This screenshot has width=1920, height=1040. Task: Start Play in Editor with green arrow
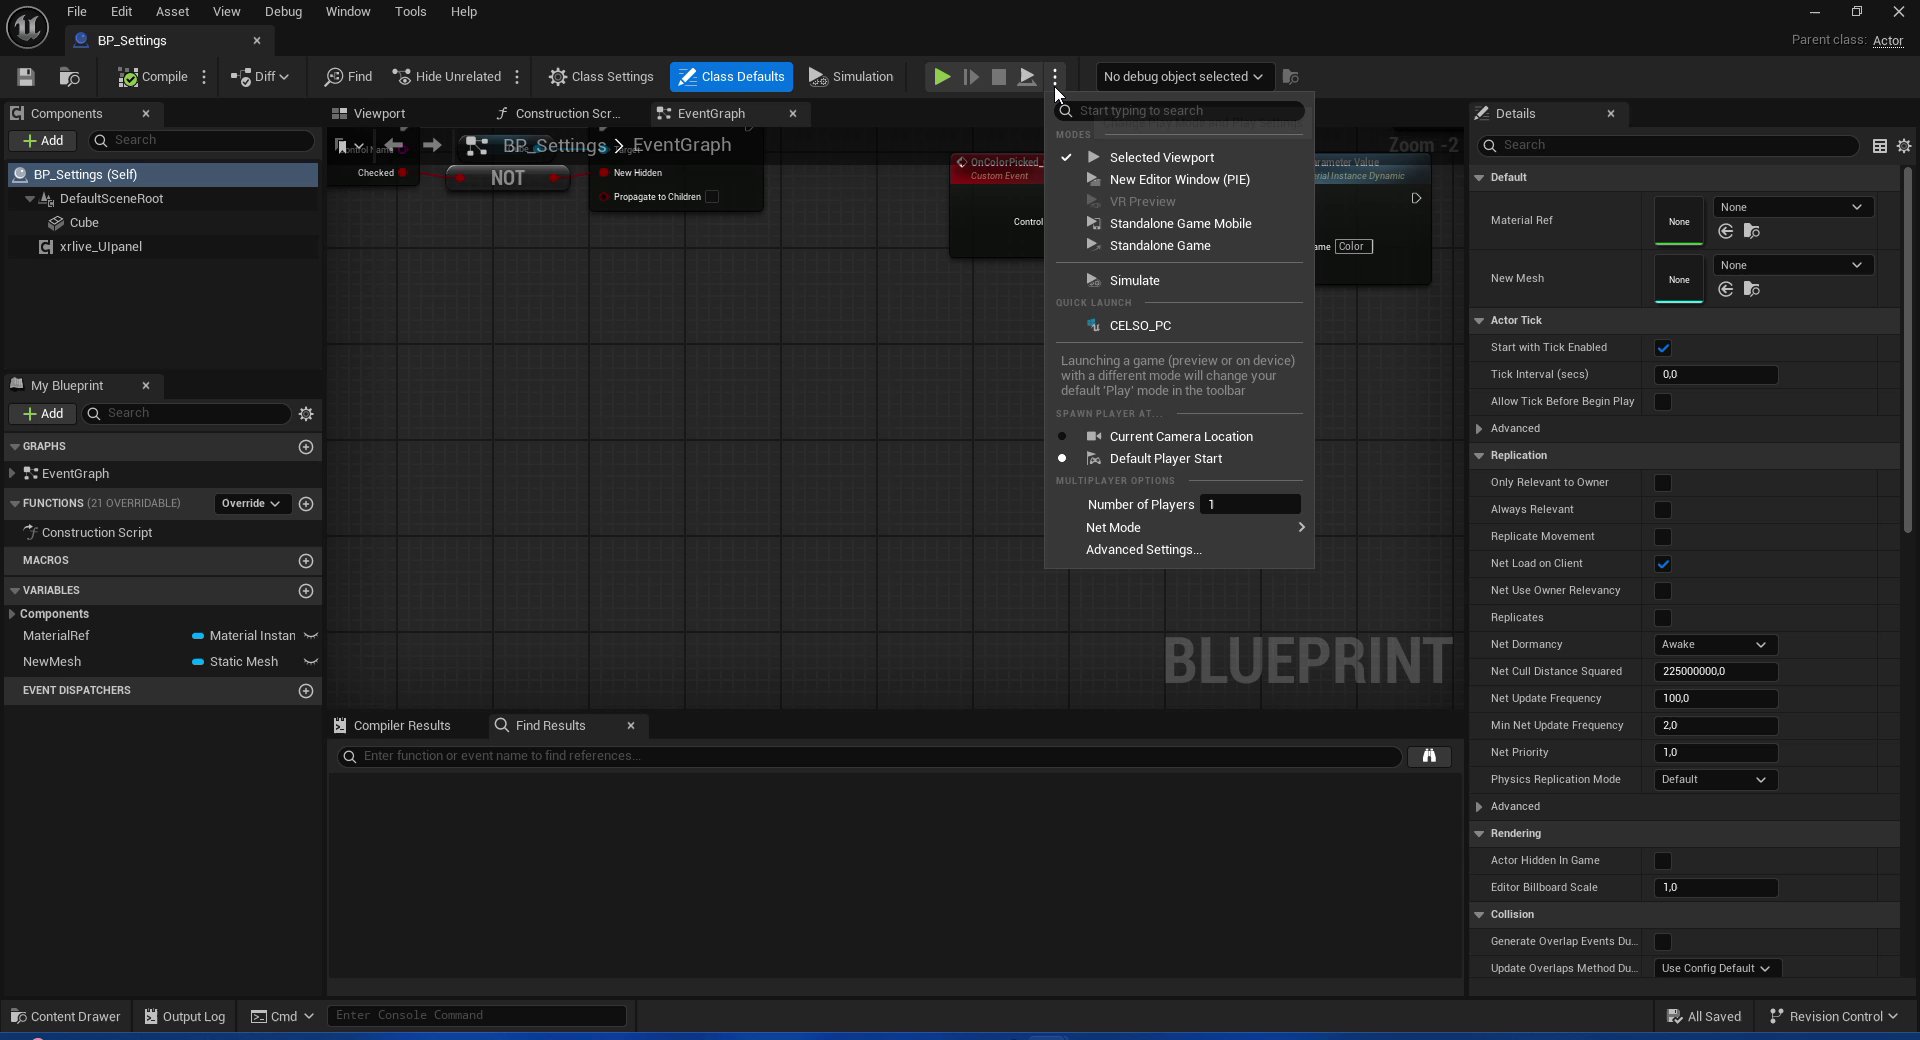pos(941,77)
